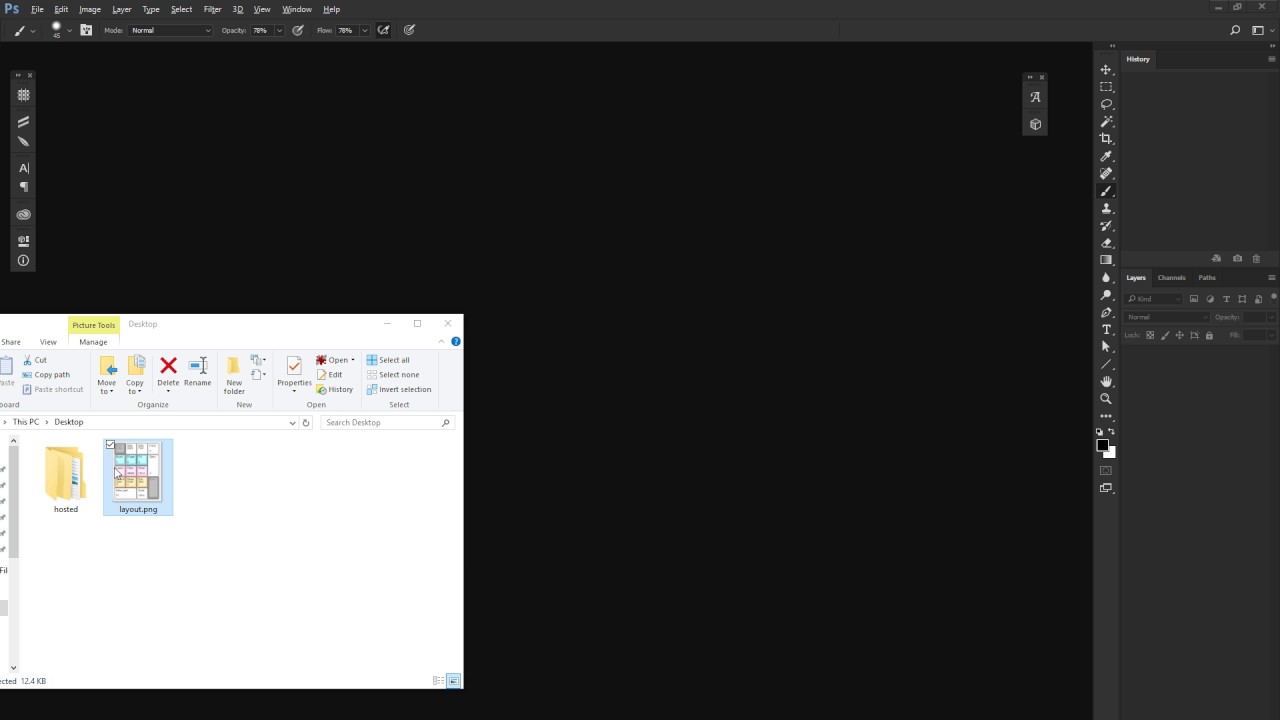Select the Rectangular Marquee tool
This screenshot has width=1280, height=720.
[x=1106, y=87]
